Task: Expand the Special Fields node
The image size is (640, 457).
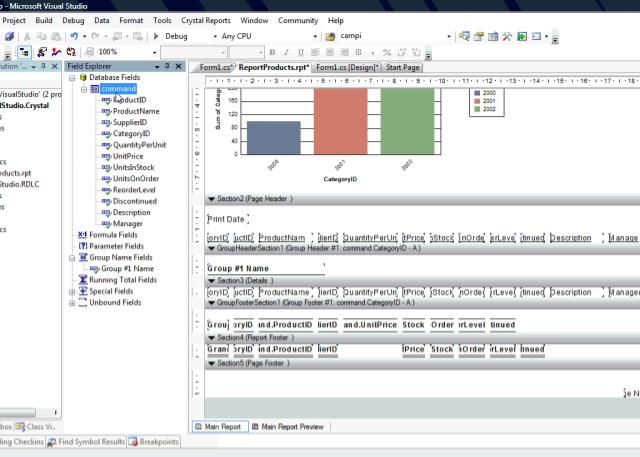Action: pos(72,291)
